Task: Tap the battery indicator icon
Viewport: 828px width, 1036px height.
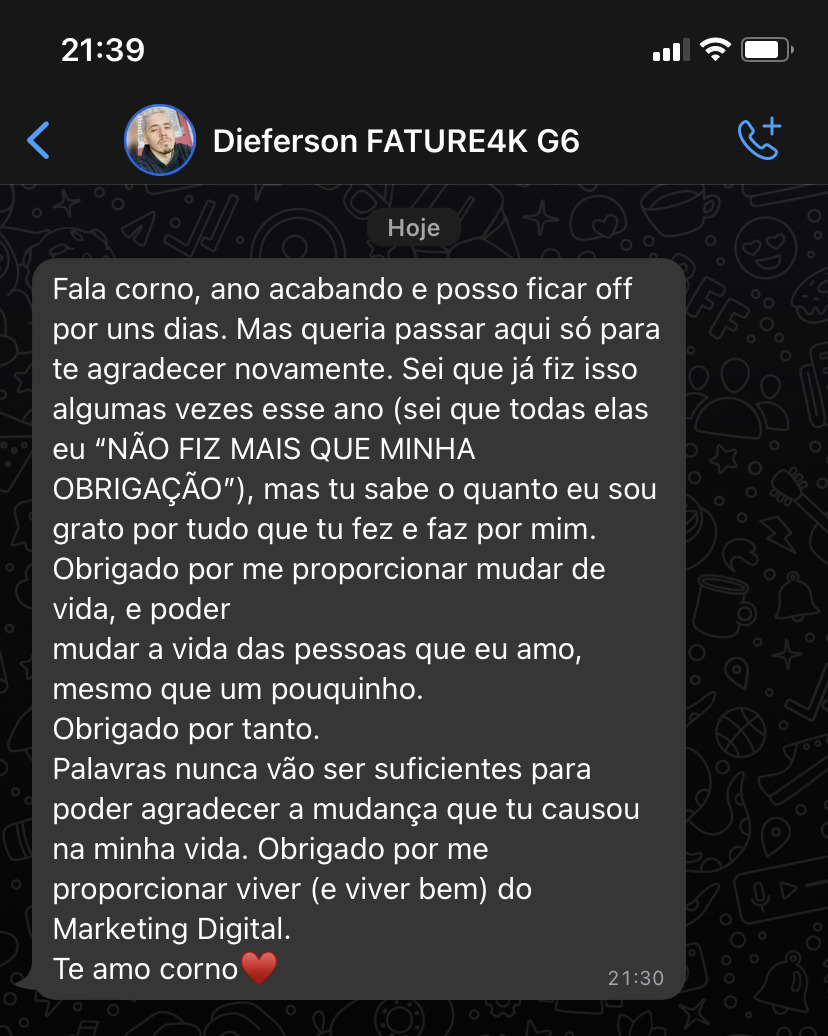Action: [x=767, y=50]
